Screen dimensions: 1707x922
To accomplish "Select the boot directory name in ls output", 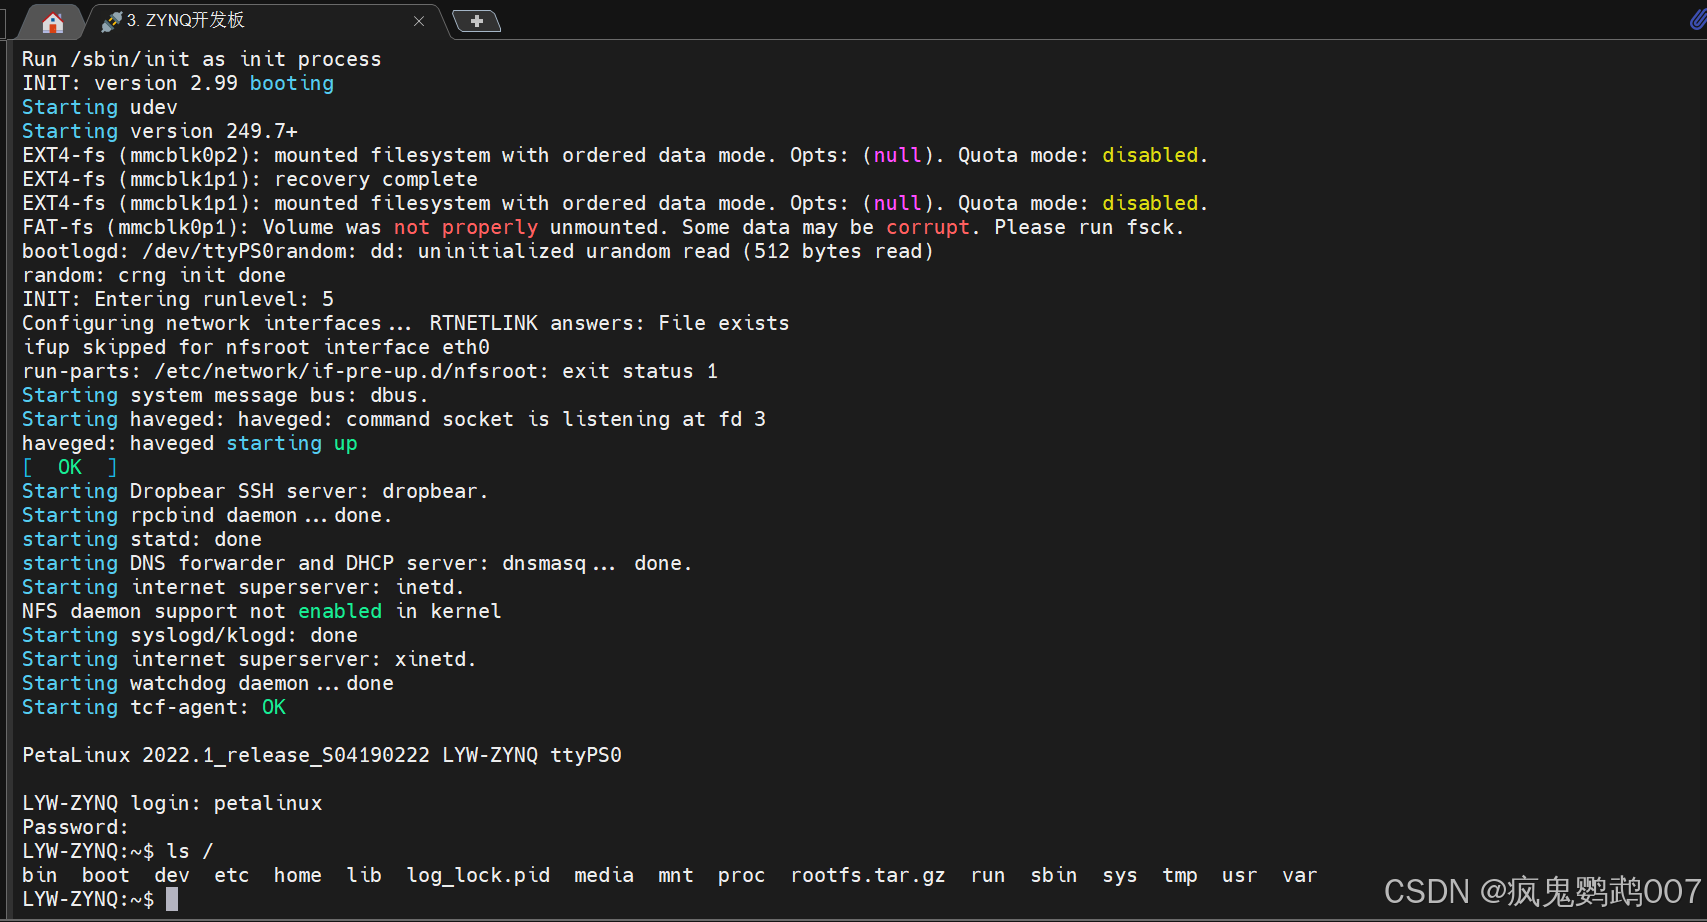I will (x=104, y=875).
